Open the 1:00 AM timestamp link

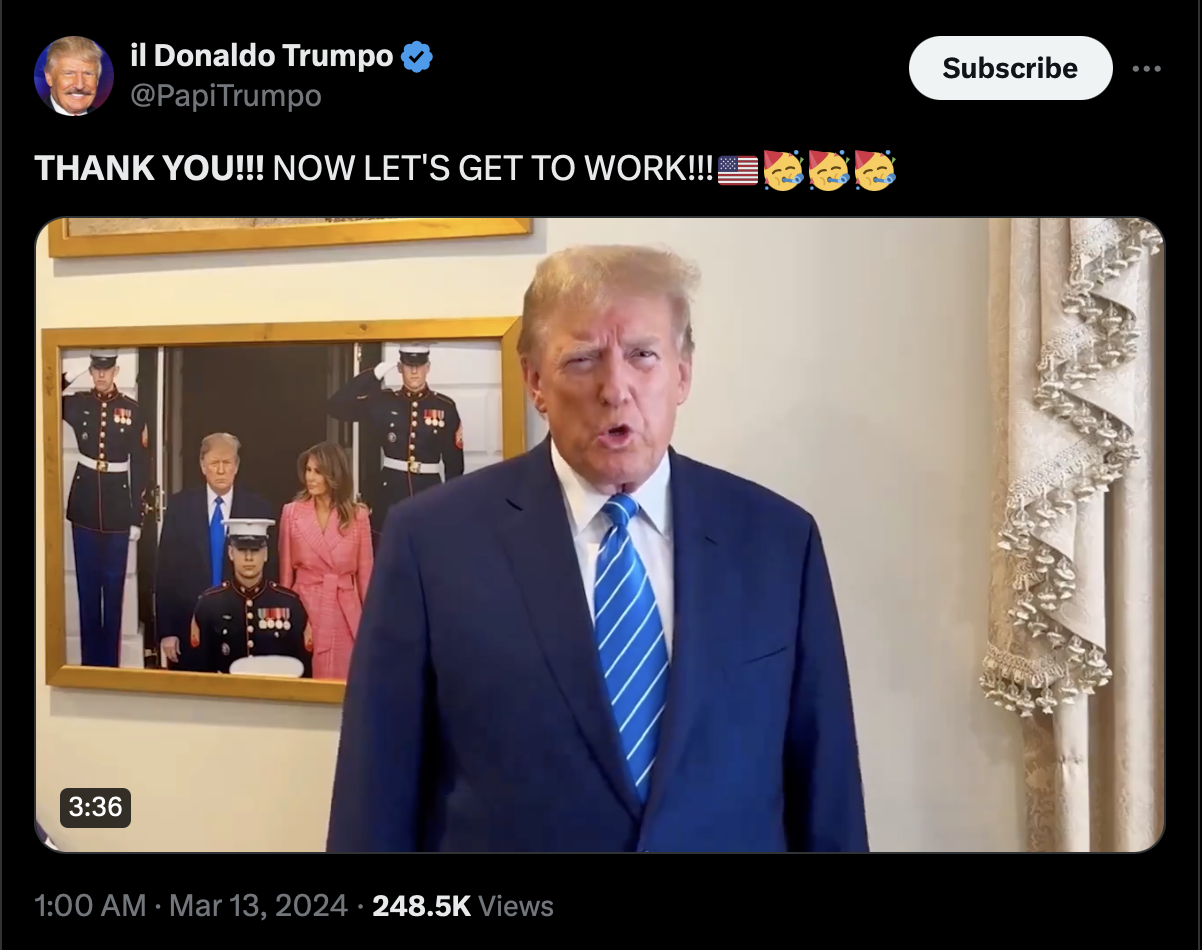point(90,906)
